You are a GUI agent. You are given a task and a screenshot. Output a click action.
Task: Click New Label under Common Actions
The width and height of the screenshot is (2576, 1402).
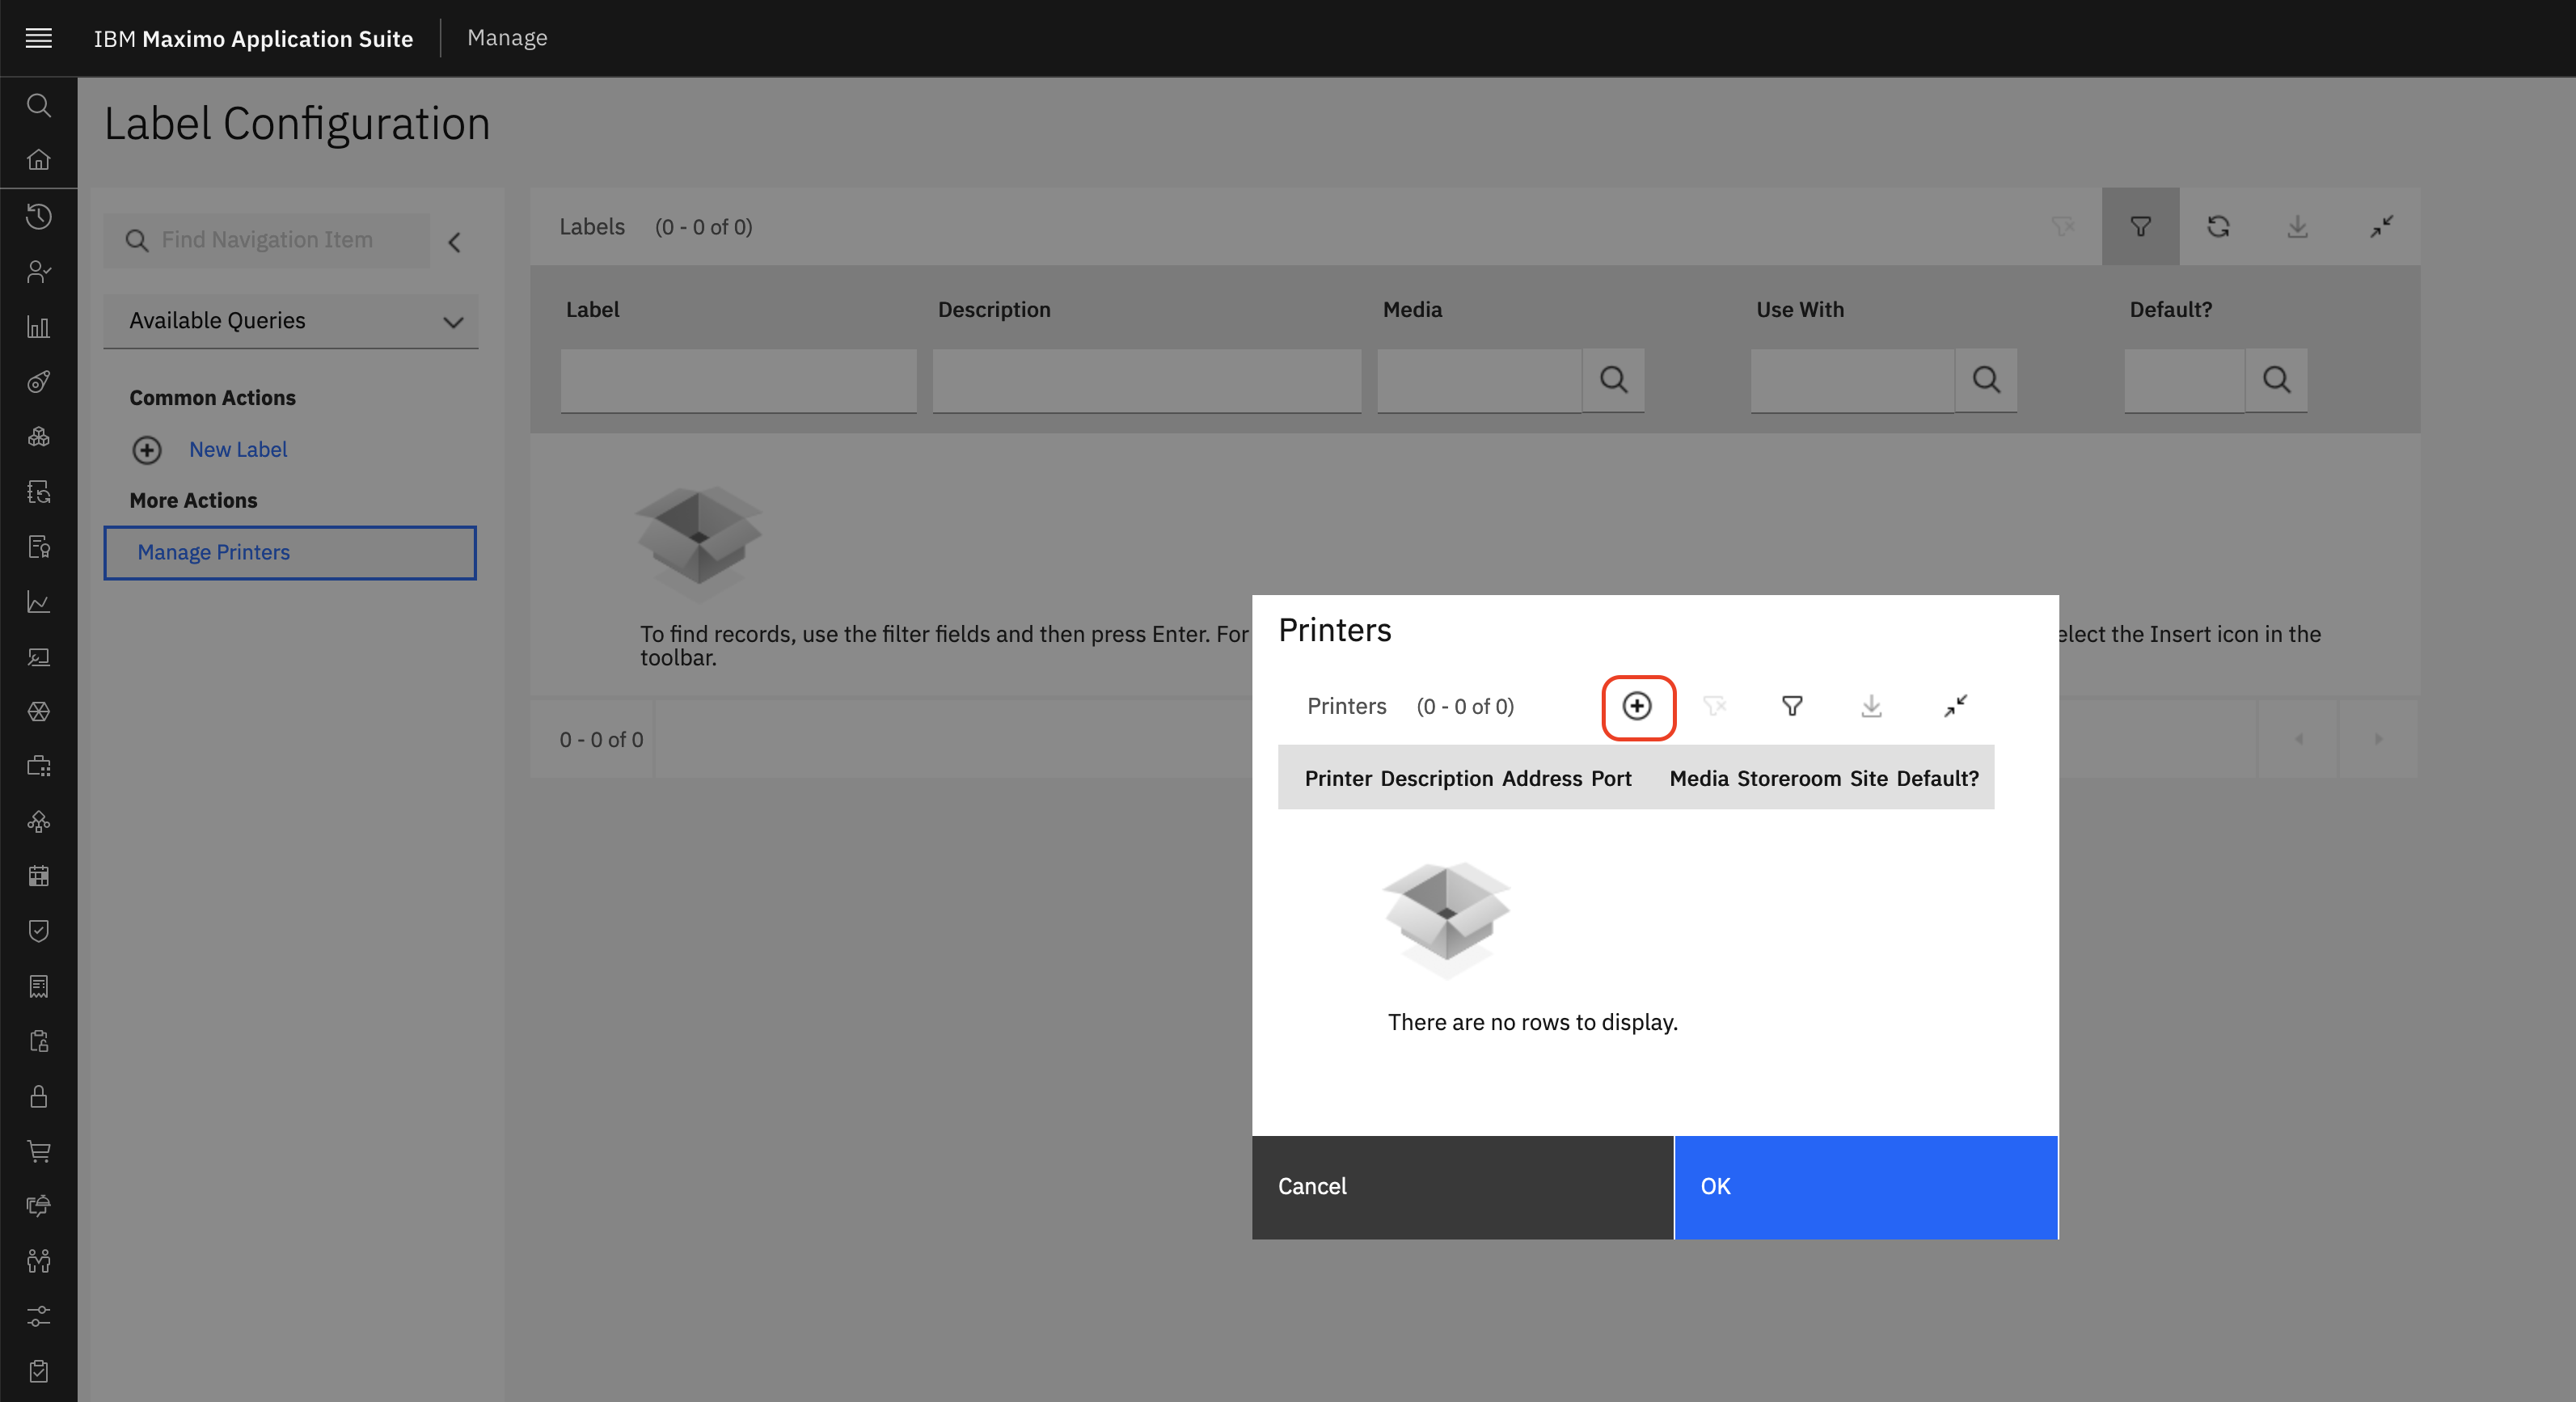point(238,450)
